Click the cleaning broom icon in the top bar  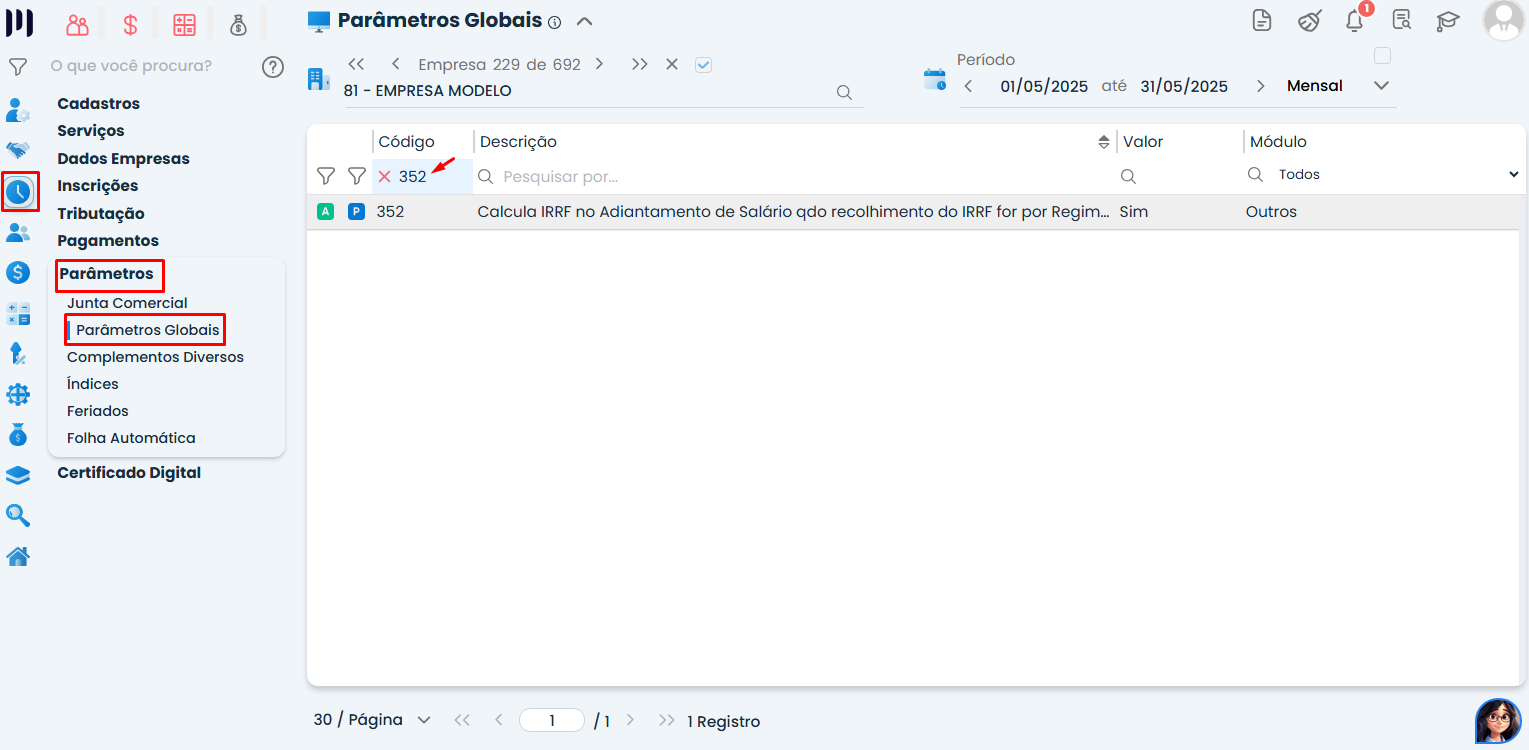1309,20
